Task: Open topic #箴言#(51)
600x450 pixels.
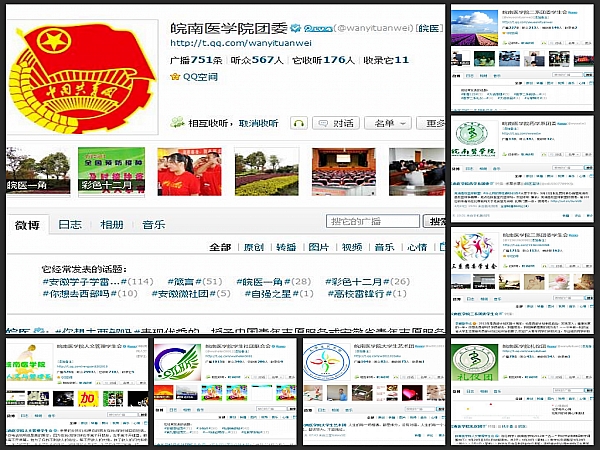Action: click(x=195, y=282)
